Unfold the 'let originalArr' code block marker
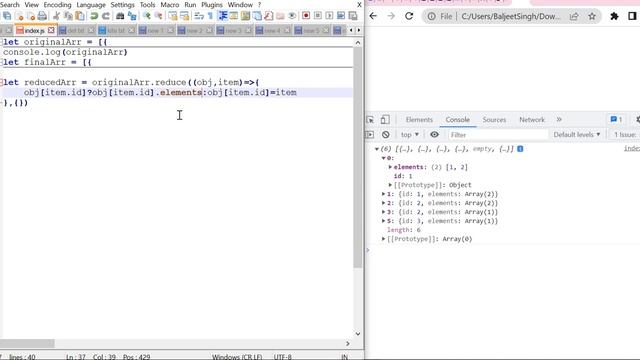640x360 pixels. tap(2, 42)
